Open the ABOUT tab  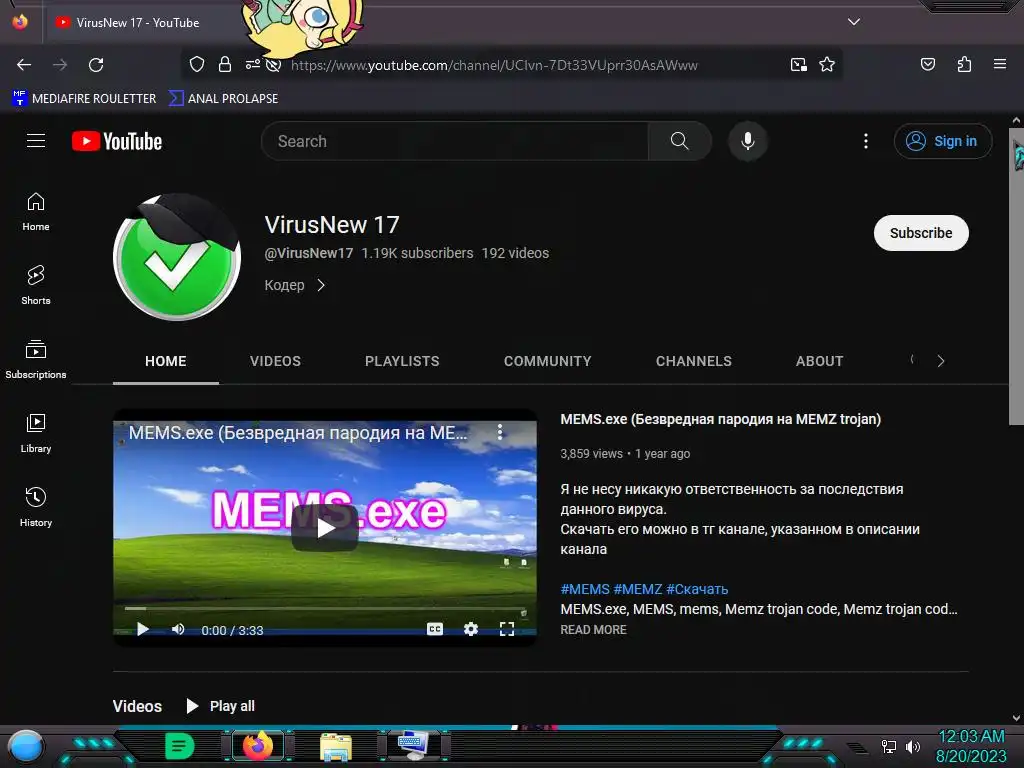click(x=819, y=361)
